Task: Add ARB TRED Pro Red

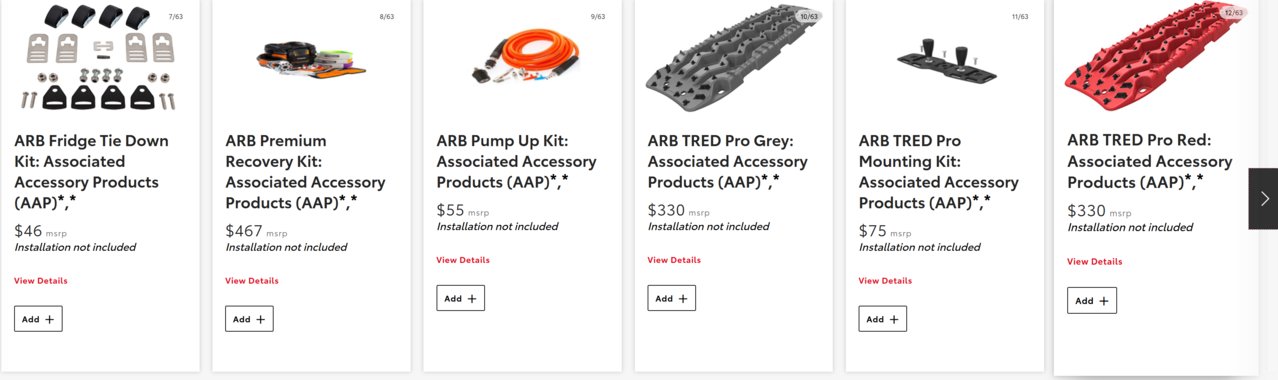Action: 1092,300
